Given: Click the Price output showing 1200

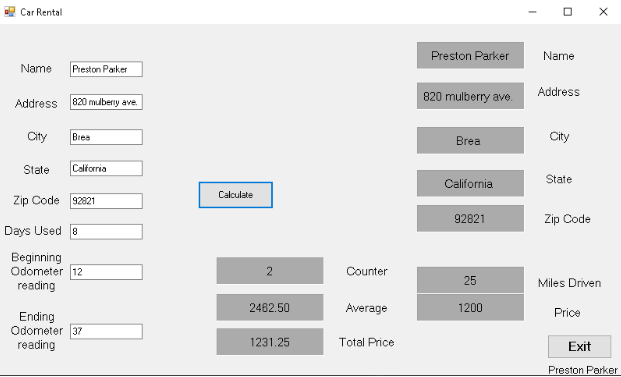Looking at the screenshot, I should (x=470, y=307).
